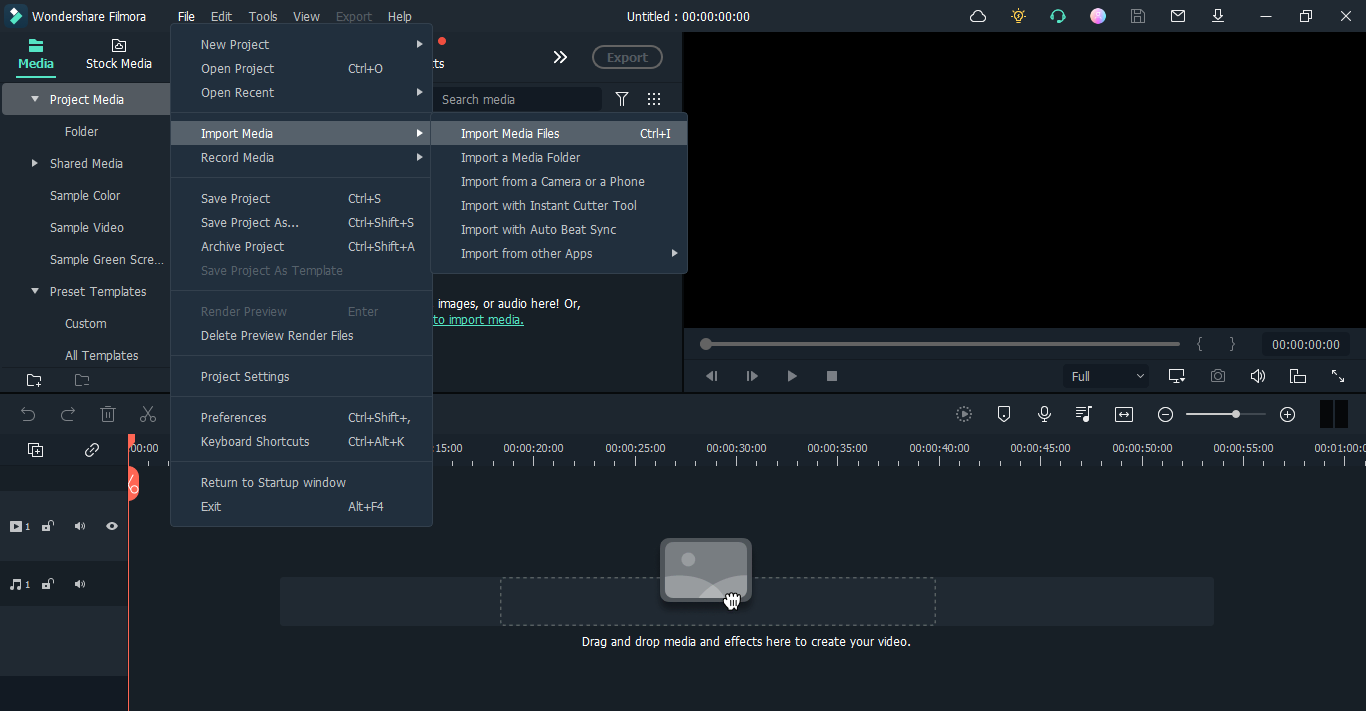
Task: Enter fullscreen preview with arrows icon
Action: coord(1338,376)
